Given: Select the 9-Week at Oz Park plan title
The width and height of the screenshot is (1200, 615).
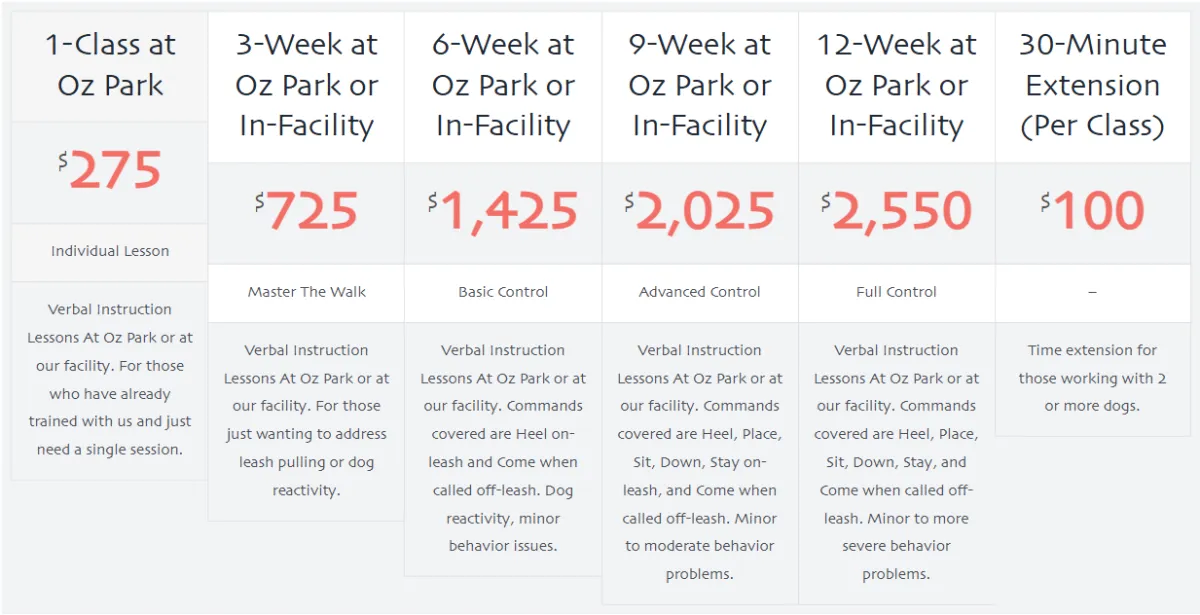Looking at the screenshot, I should (x=700, y=85).
